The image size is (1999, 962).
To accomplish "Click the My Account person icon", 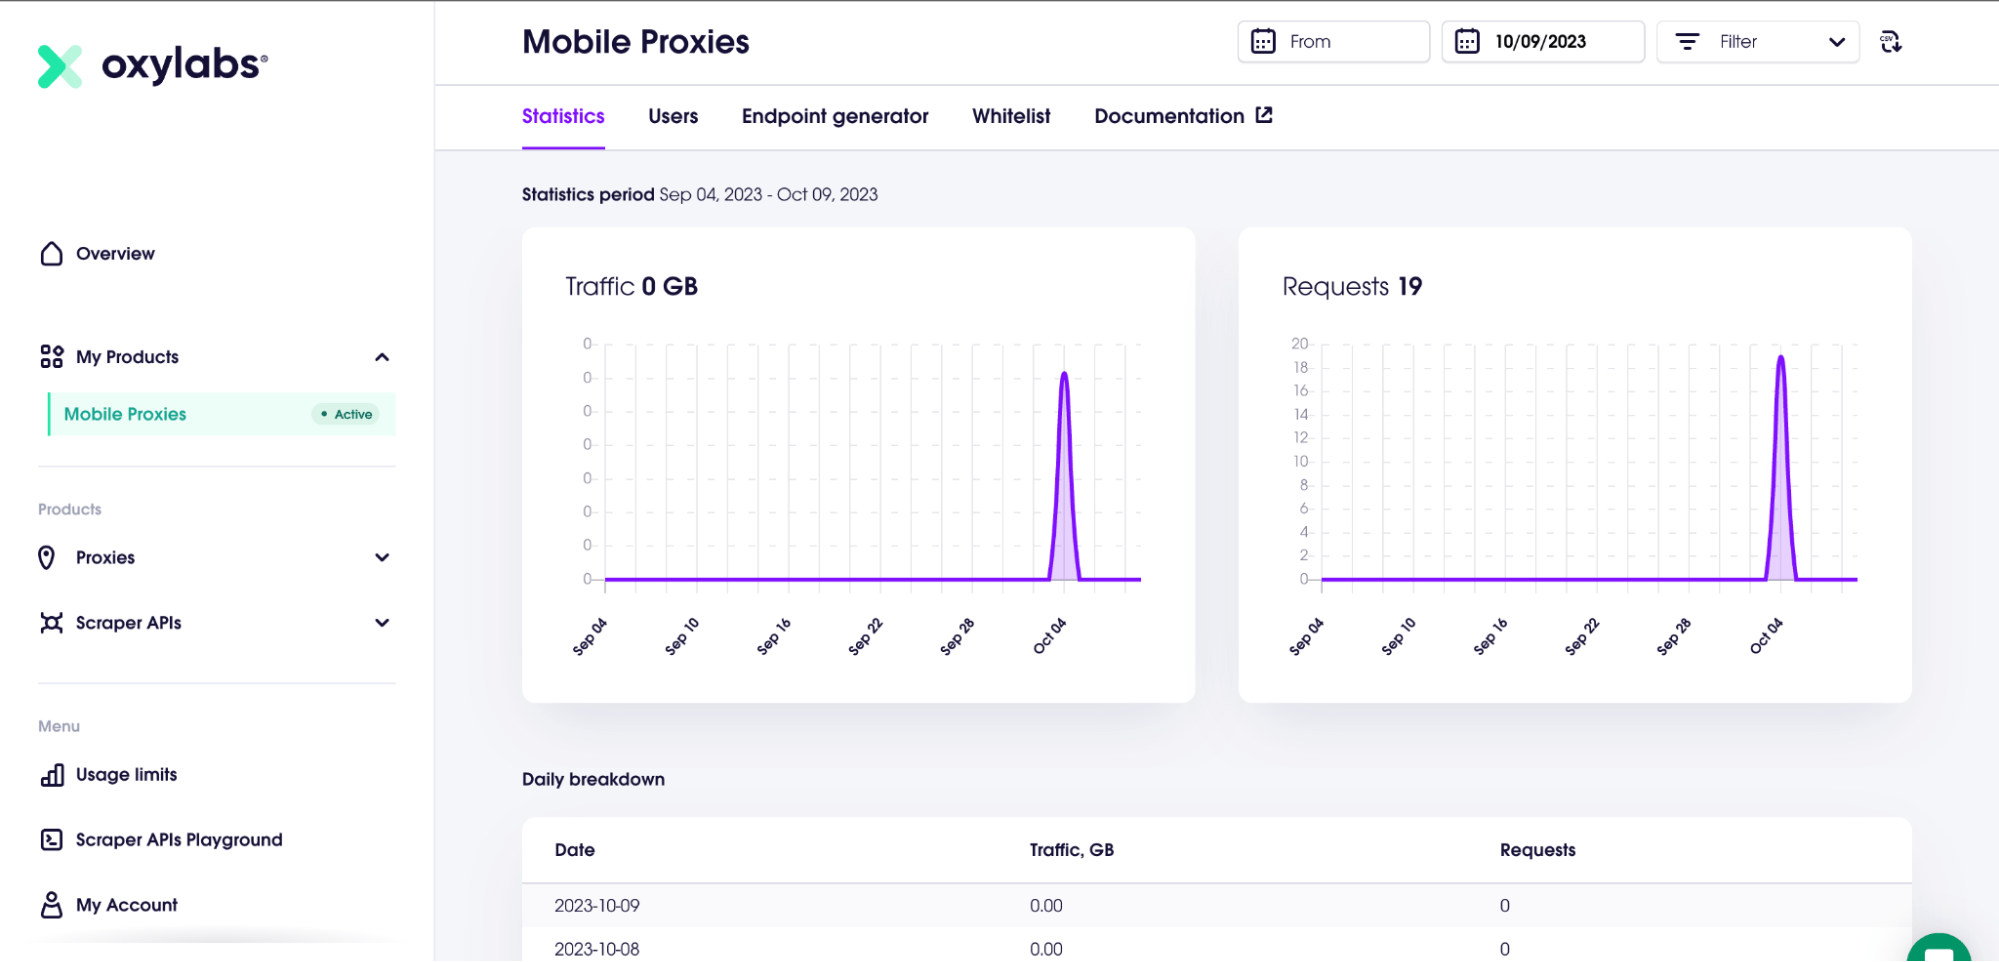I will [x=51, y=905].
